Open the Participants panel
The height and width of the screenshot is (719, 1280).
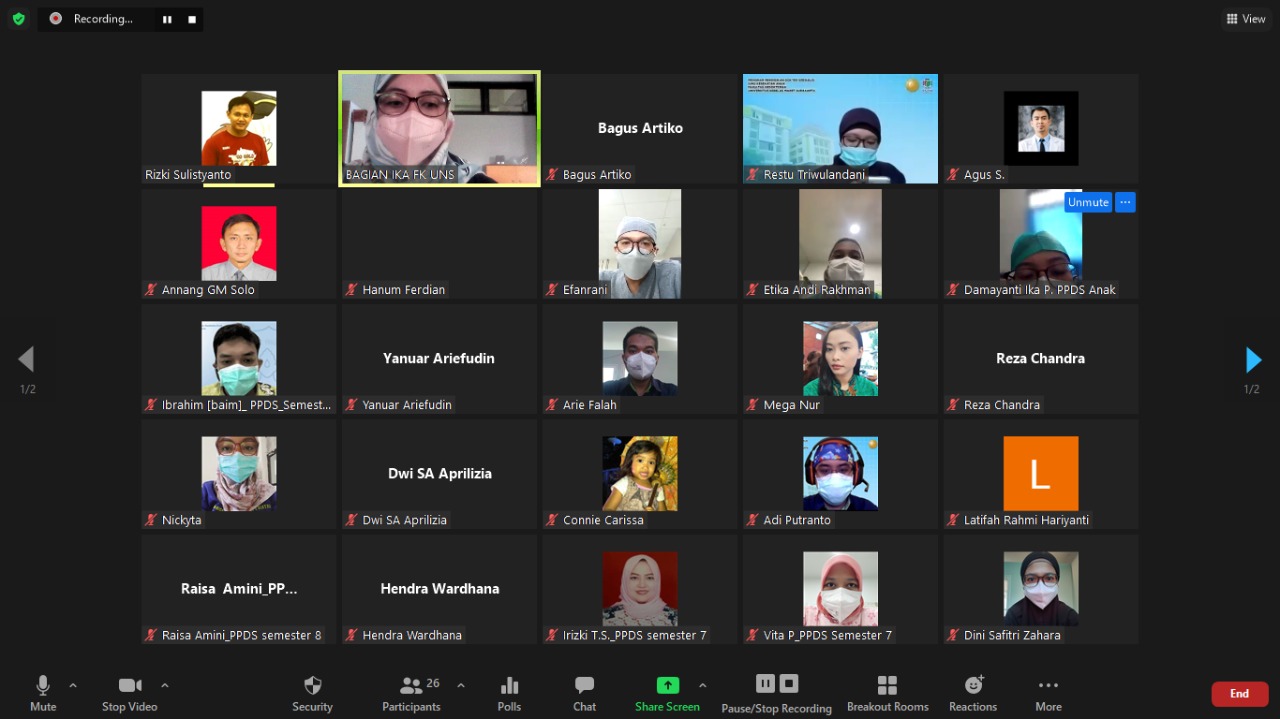point(411,686)
